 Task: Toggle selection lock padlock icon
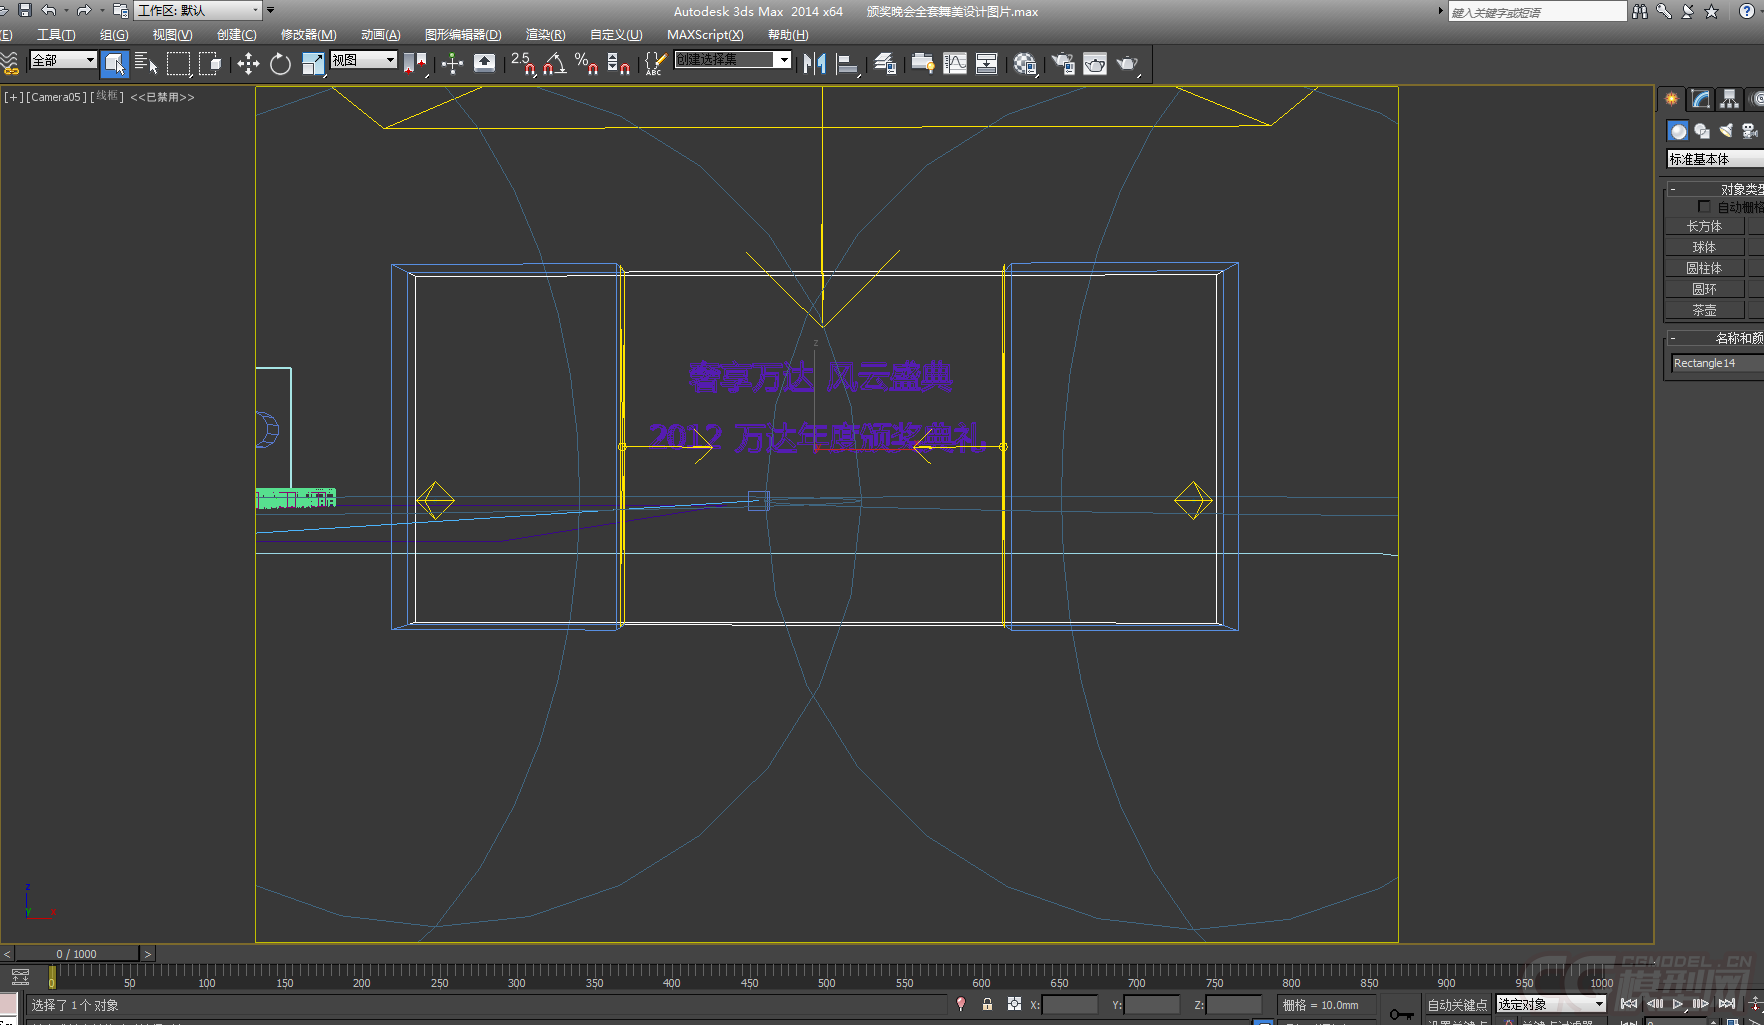[x=987, y=1004]
